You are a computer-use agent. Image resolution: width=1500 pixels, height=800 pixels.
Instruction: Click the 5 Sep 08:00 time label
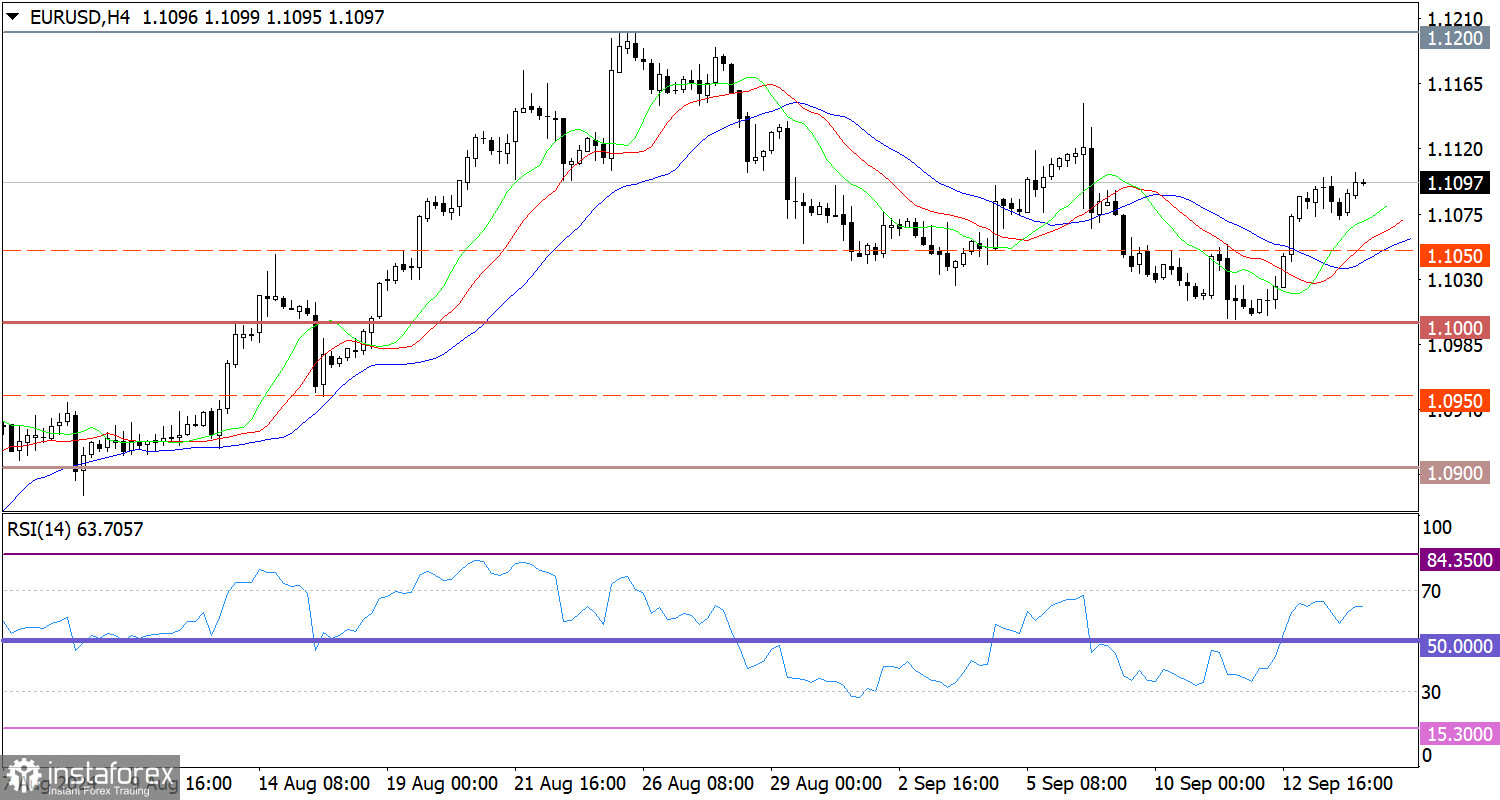click(x=1079, y=782)
